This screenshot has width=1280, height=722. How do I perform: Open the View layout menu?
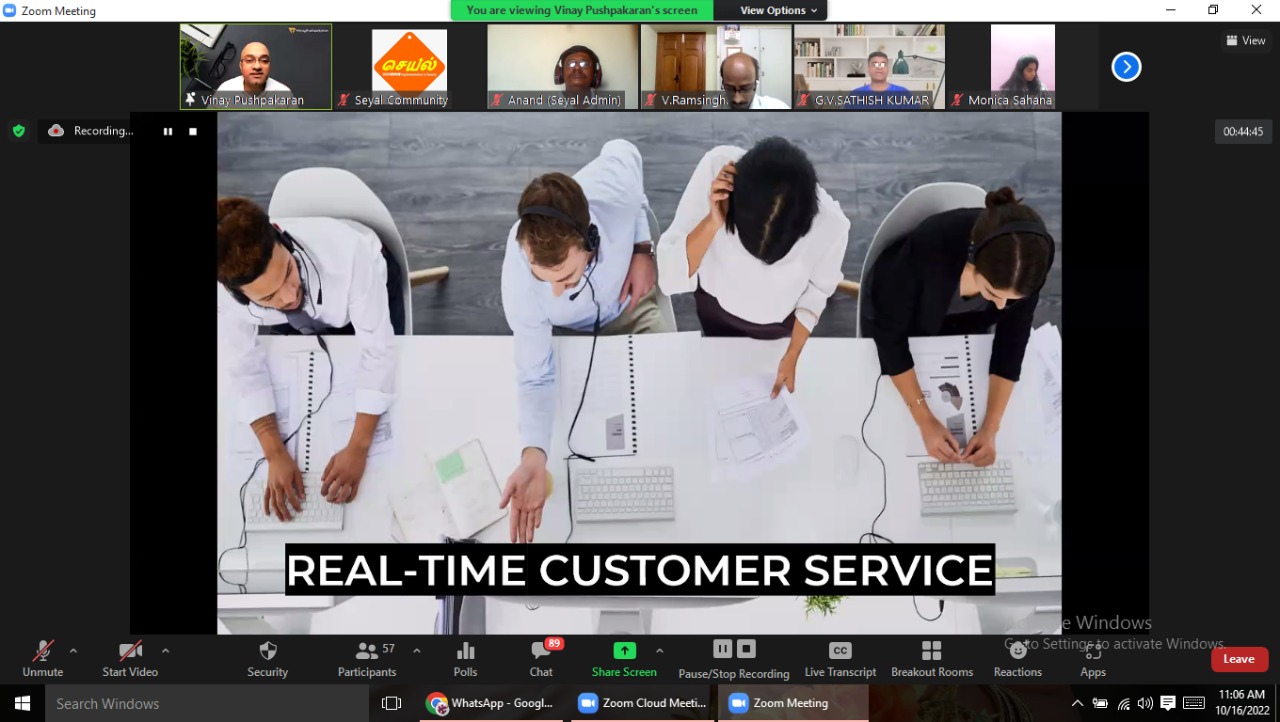(1246, 41)
